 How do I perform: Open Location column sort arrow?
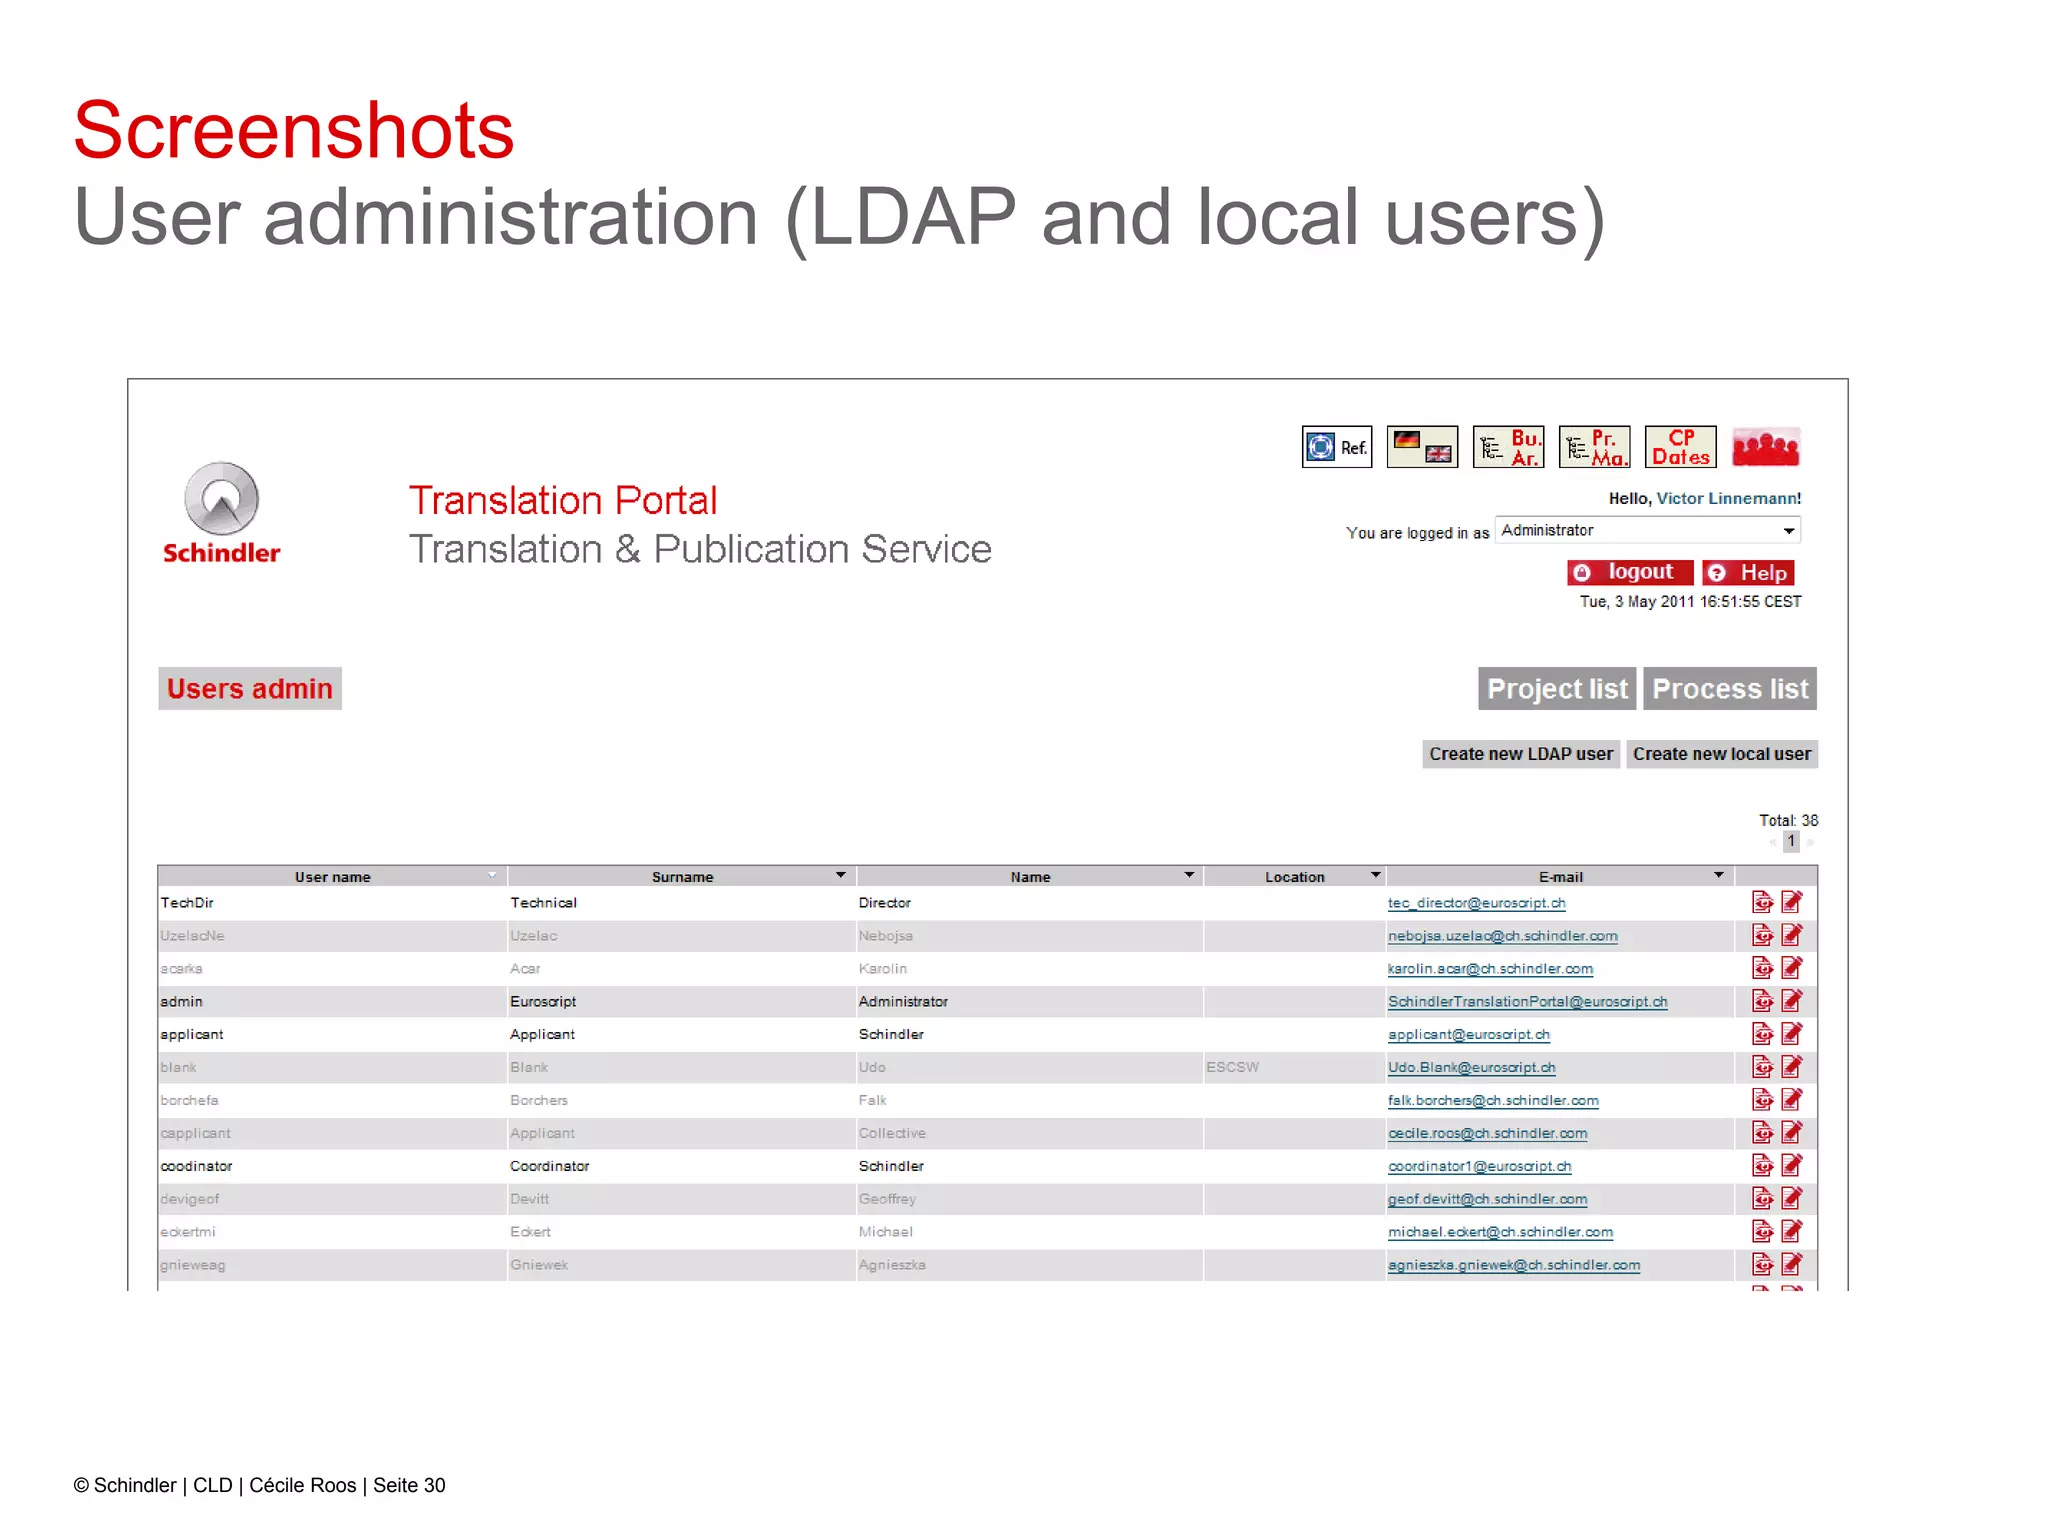[1375, 876]
